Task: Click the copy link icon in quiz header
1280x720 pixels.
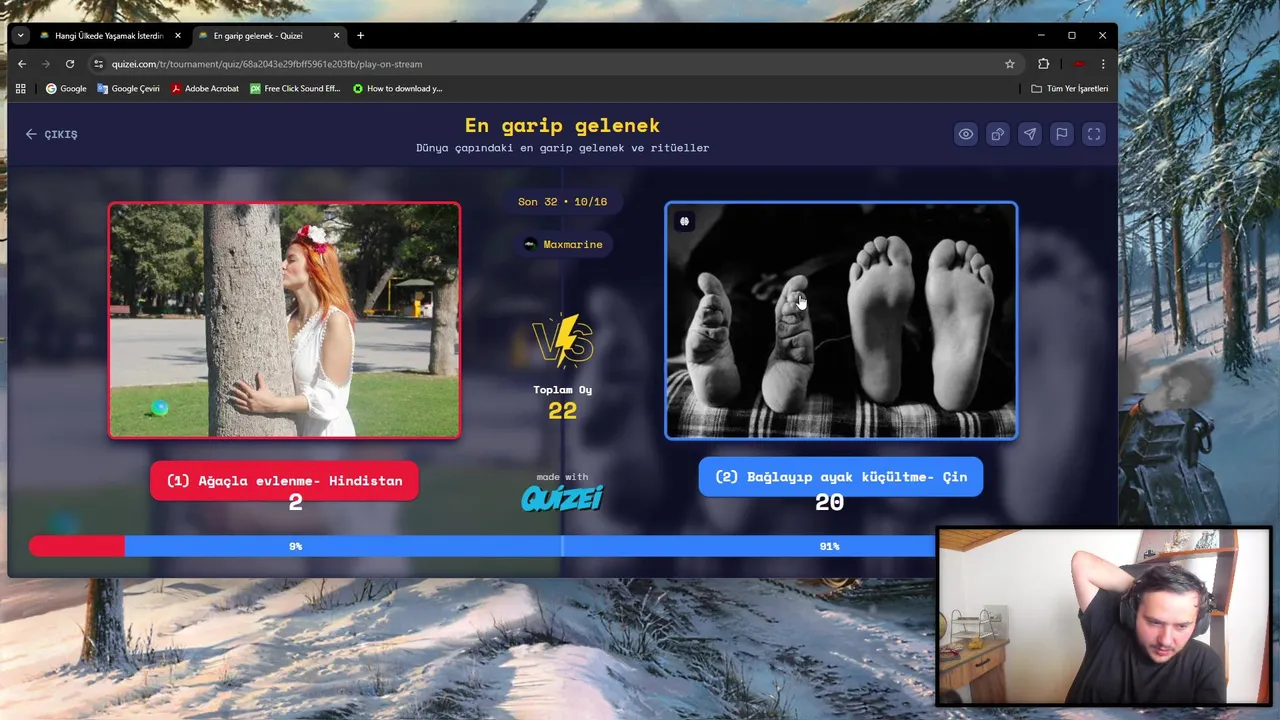Action: pyautogui.click(x=997, y=134)
